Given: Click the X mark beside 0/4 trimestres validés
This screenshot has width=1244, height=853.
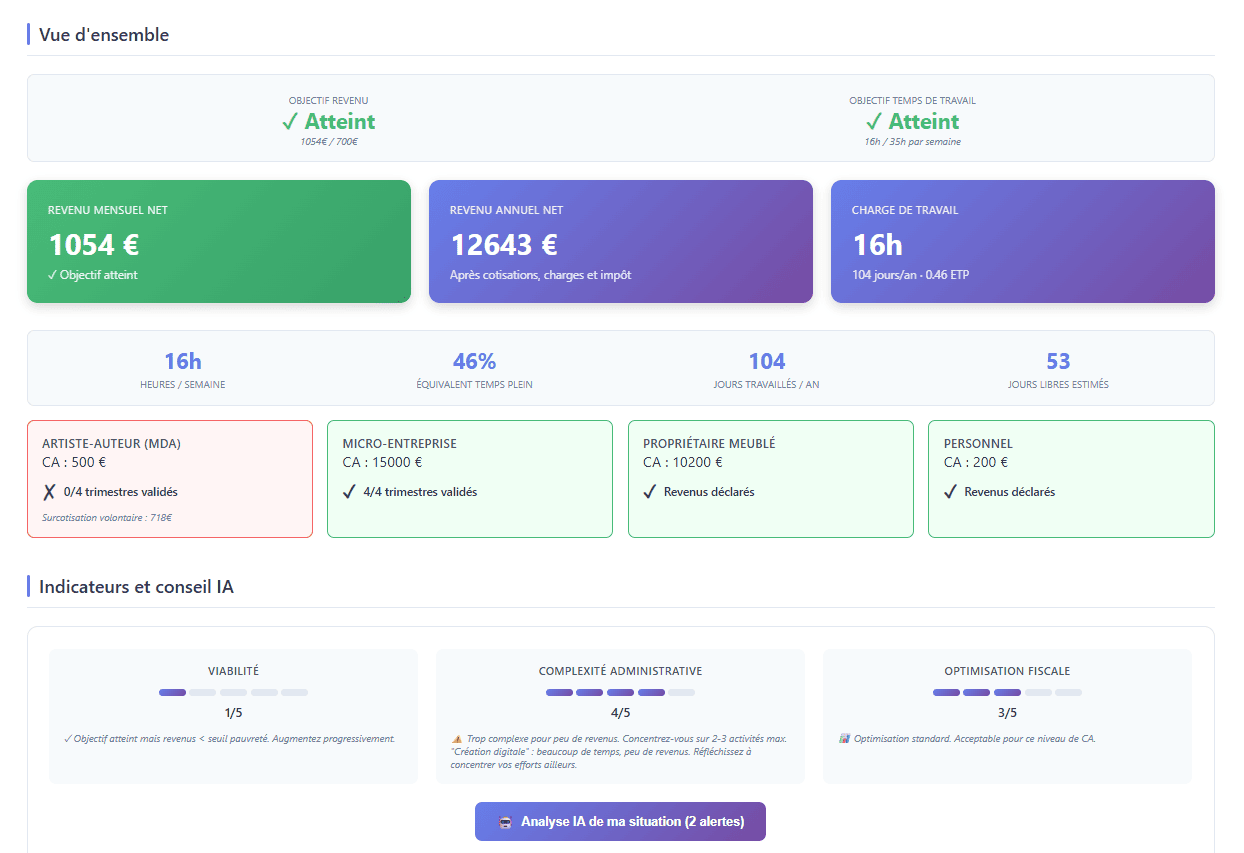Looking at the screenshot, I should coord(49,492).
